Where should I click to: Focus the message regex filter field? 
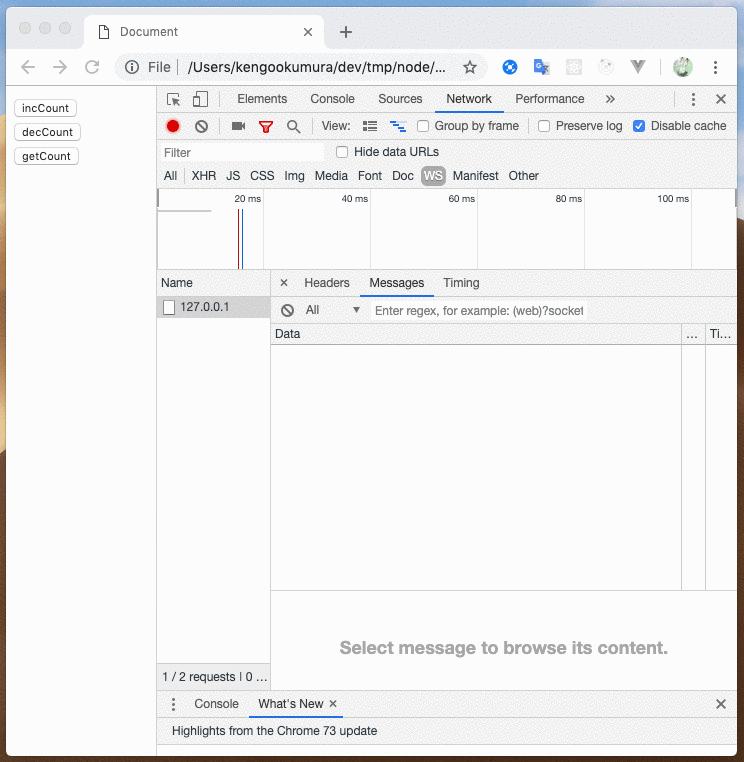[x=479, y=311]
